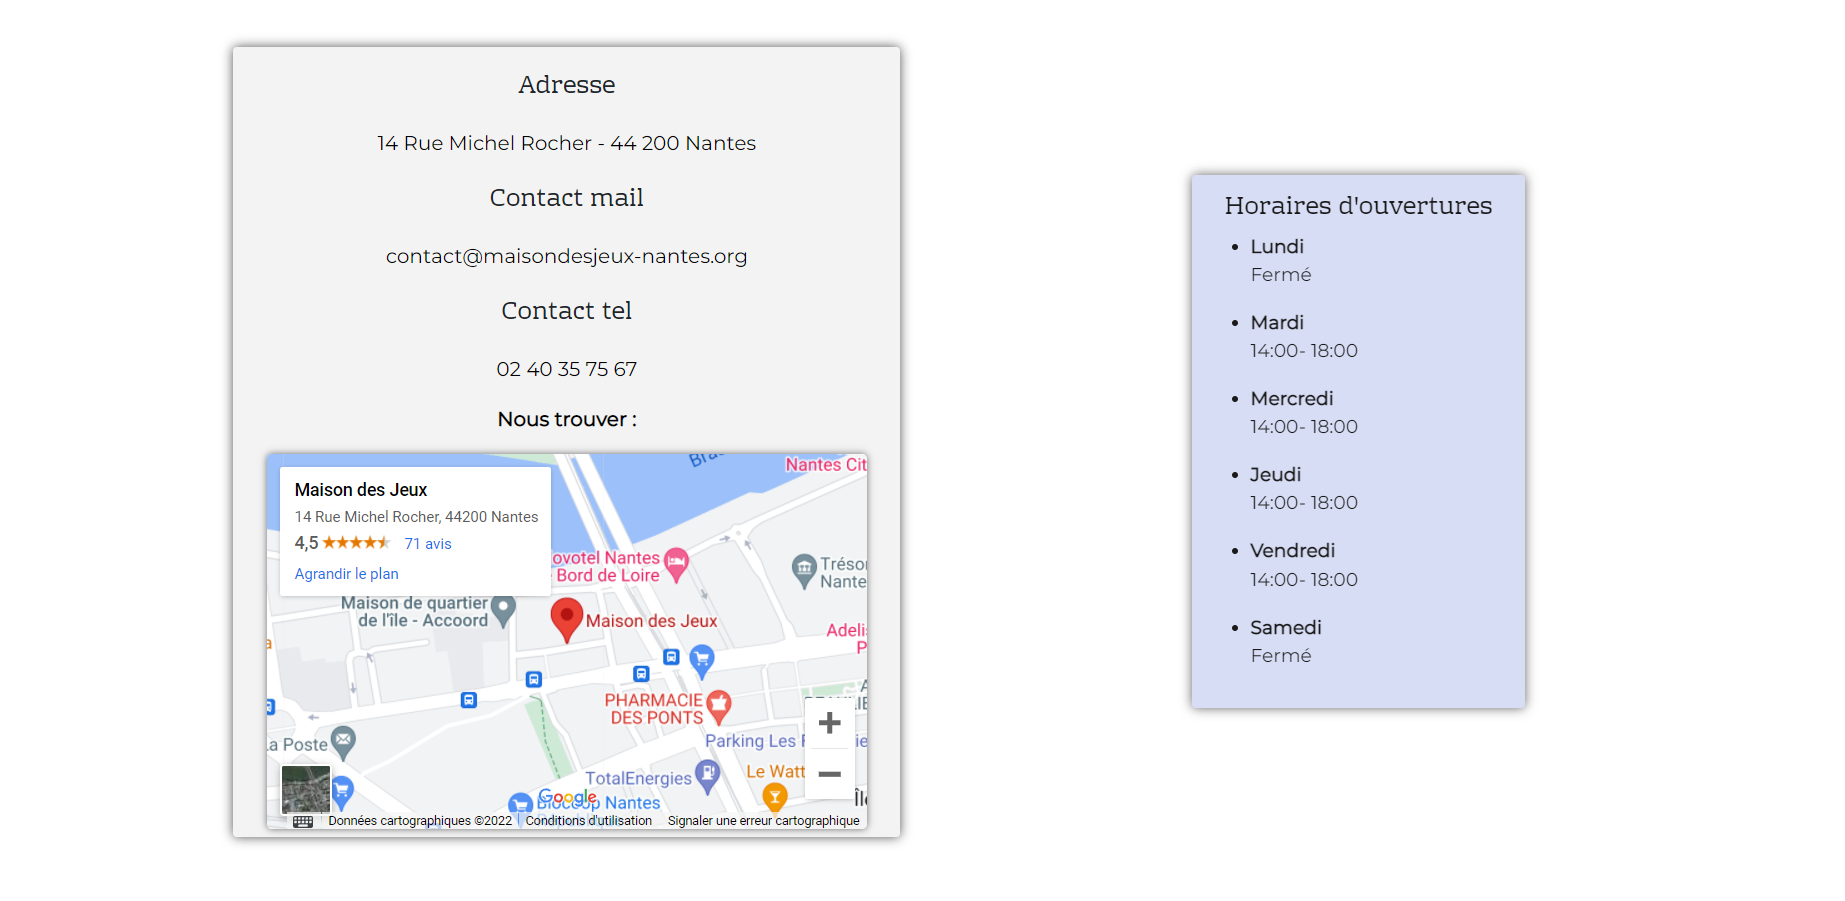Click the phone number 02 40 35 75 67
This screenshot has width=1845, height=901.
[x=566, y=369]
